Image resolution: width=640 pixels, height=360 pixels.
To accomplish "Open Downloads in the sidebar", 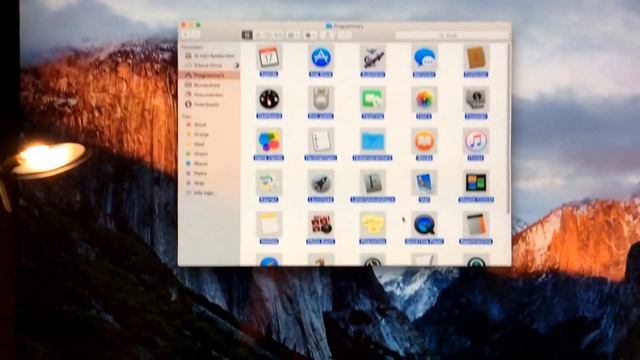I will (210, 104).
